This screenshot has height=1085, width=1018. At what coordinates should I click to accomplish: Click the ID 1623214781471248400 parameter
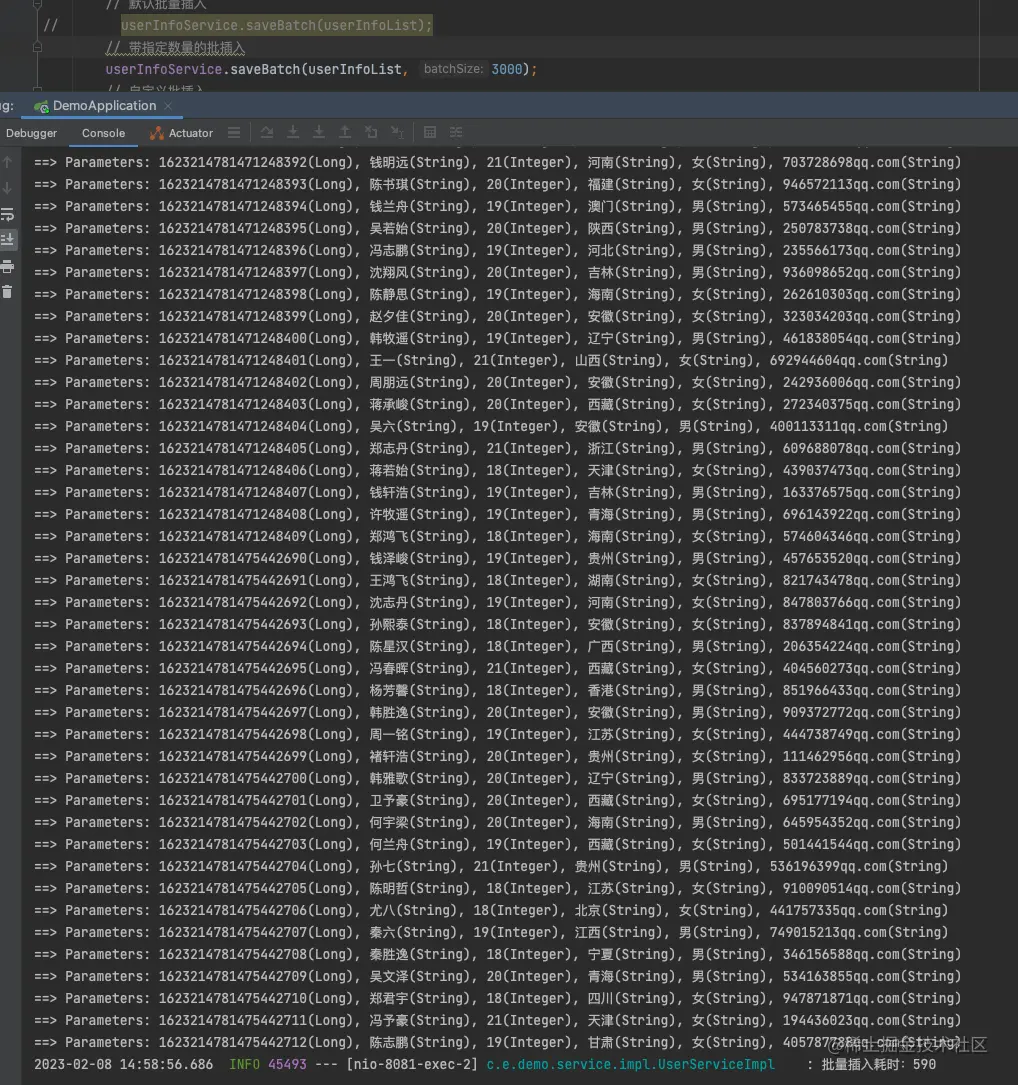point(233,338)
